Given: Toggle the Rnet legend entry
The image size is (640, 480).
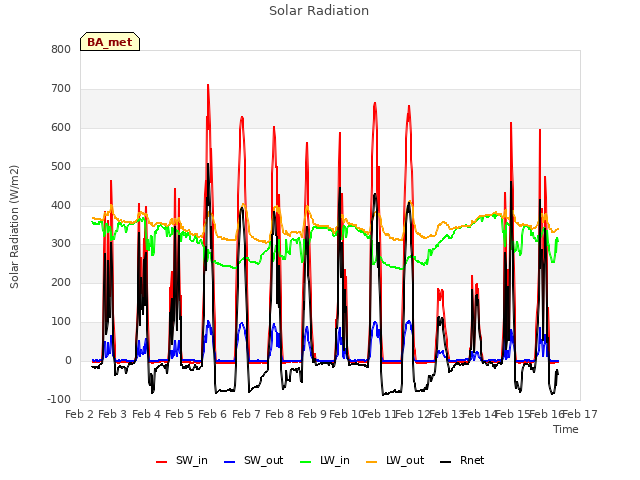Looking at the screenshot, I should tap(462, 460).
